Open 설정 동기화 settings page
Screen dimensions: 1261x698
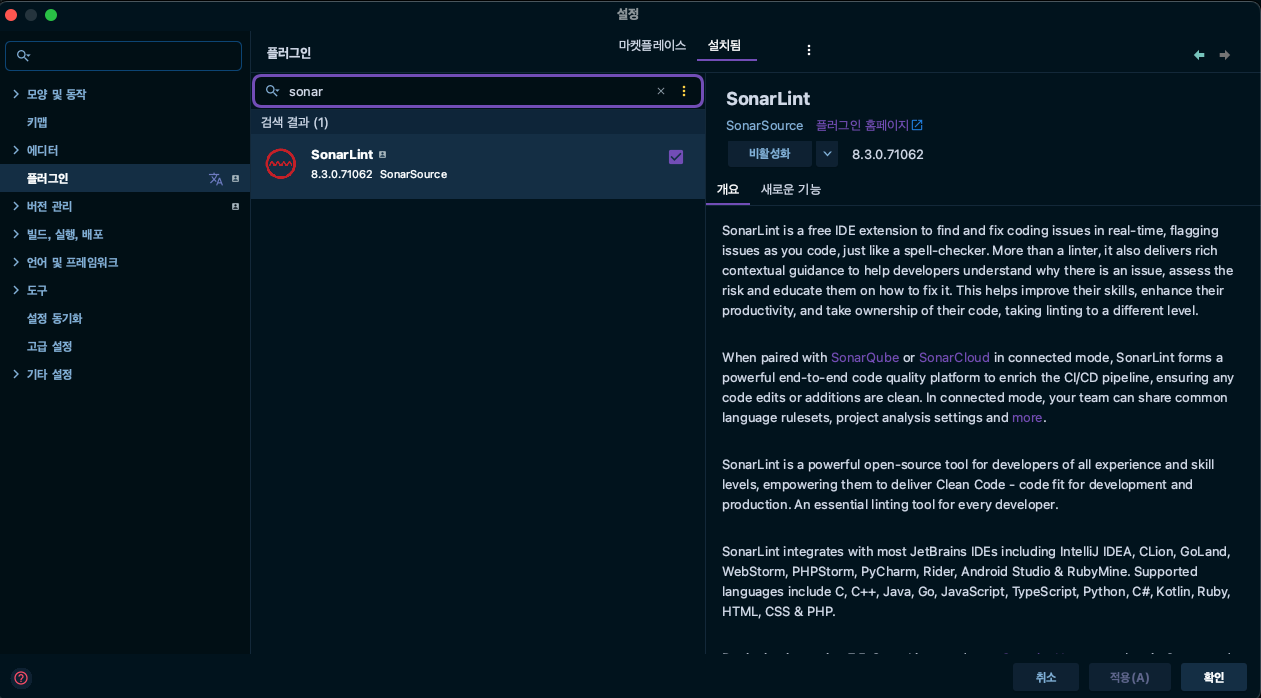coord(54,318)
